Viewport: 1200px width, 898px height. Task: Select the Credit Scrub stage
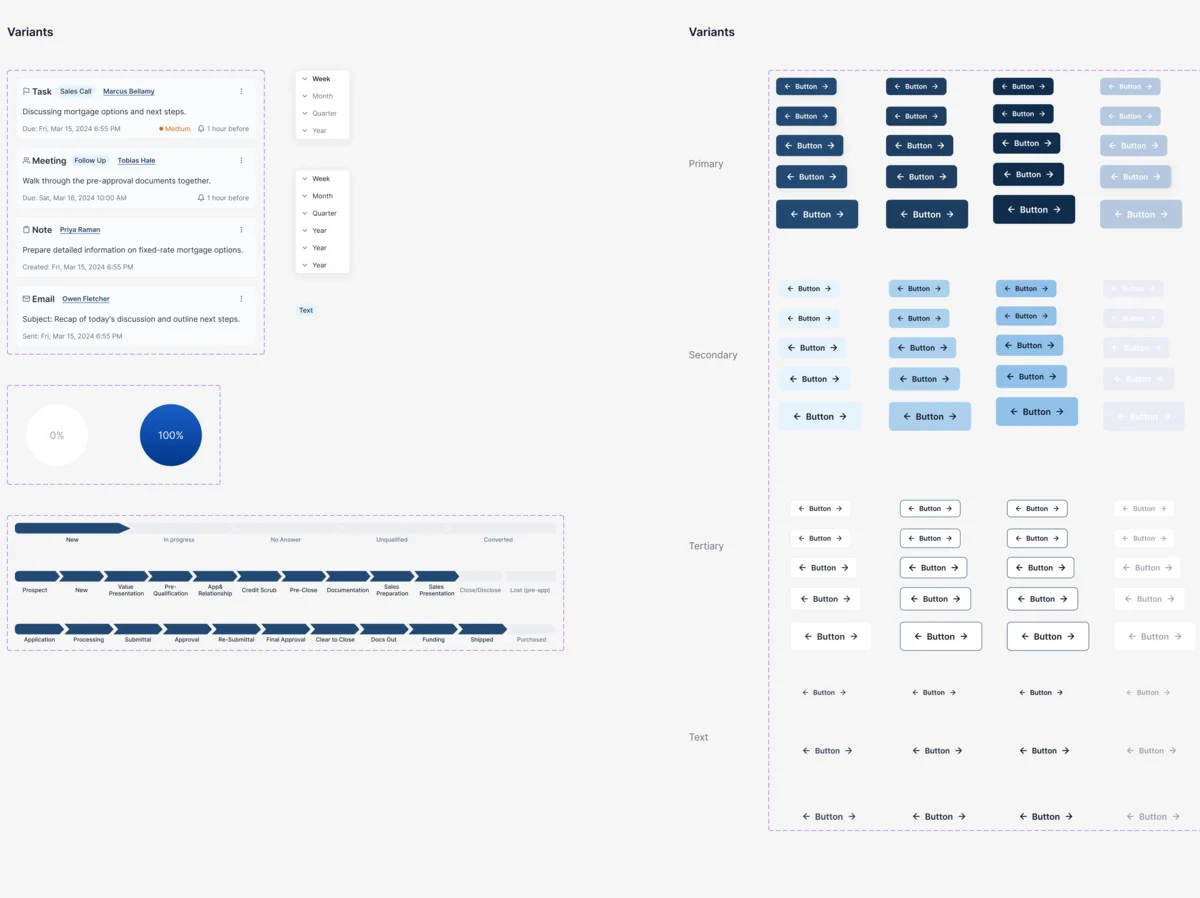tap(259, 576)
